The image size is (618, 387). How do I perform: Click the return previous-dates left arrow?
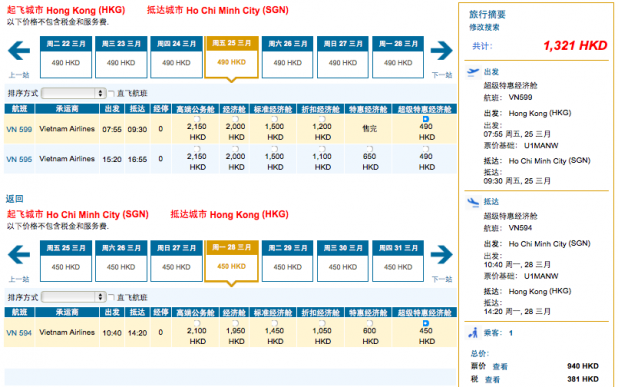click(x=19, y=255)
